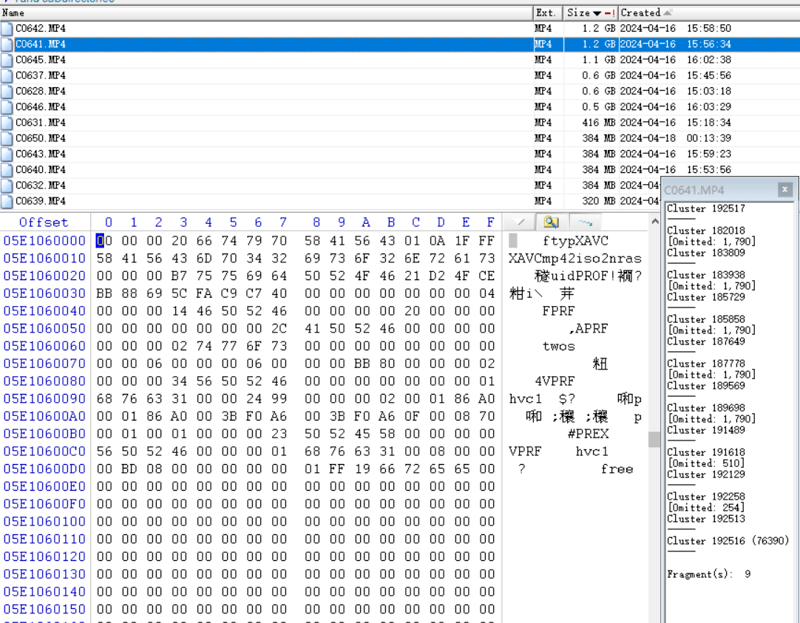Click offset 05E1060000 in hex view
Image resolution: width=800 pixels, height=623 pixels.
click(x=44, y=241)
